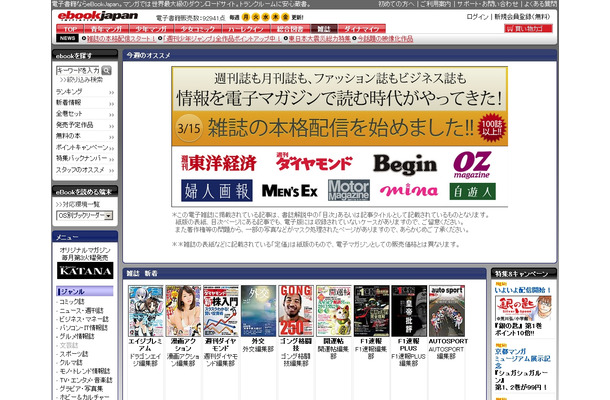Viewport: 610px width, 400px height.
Task: Click the OZ magazine logo
Action: click(472, 165)
